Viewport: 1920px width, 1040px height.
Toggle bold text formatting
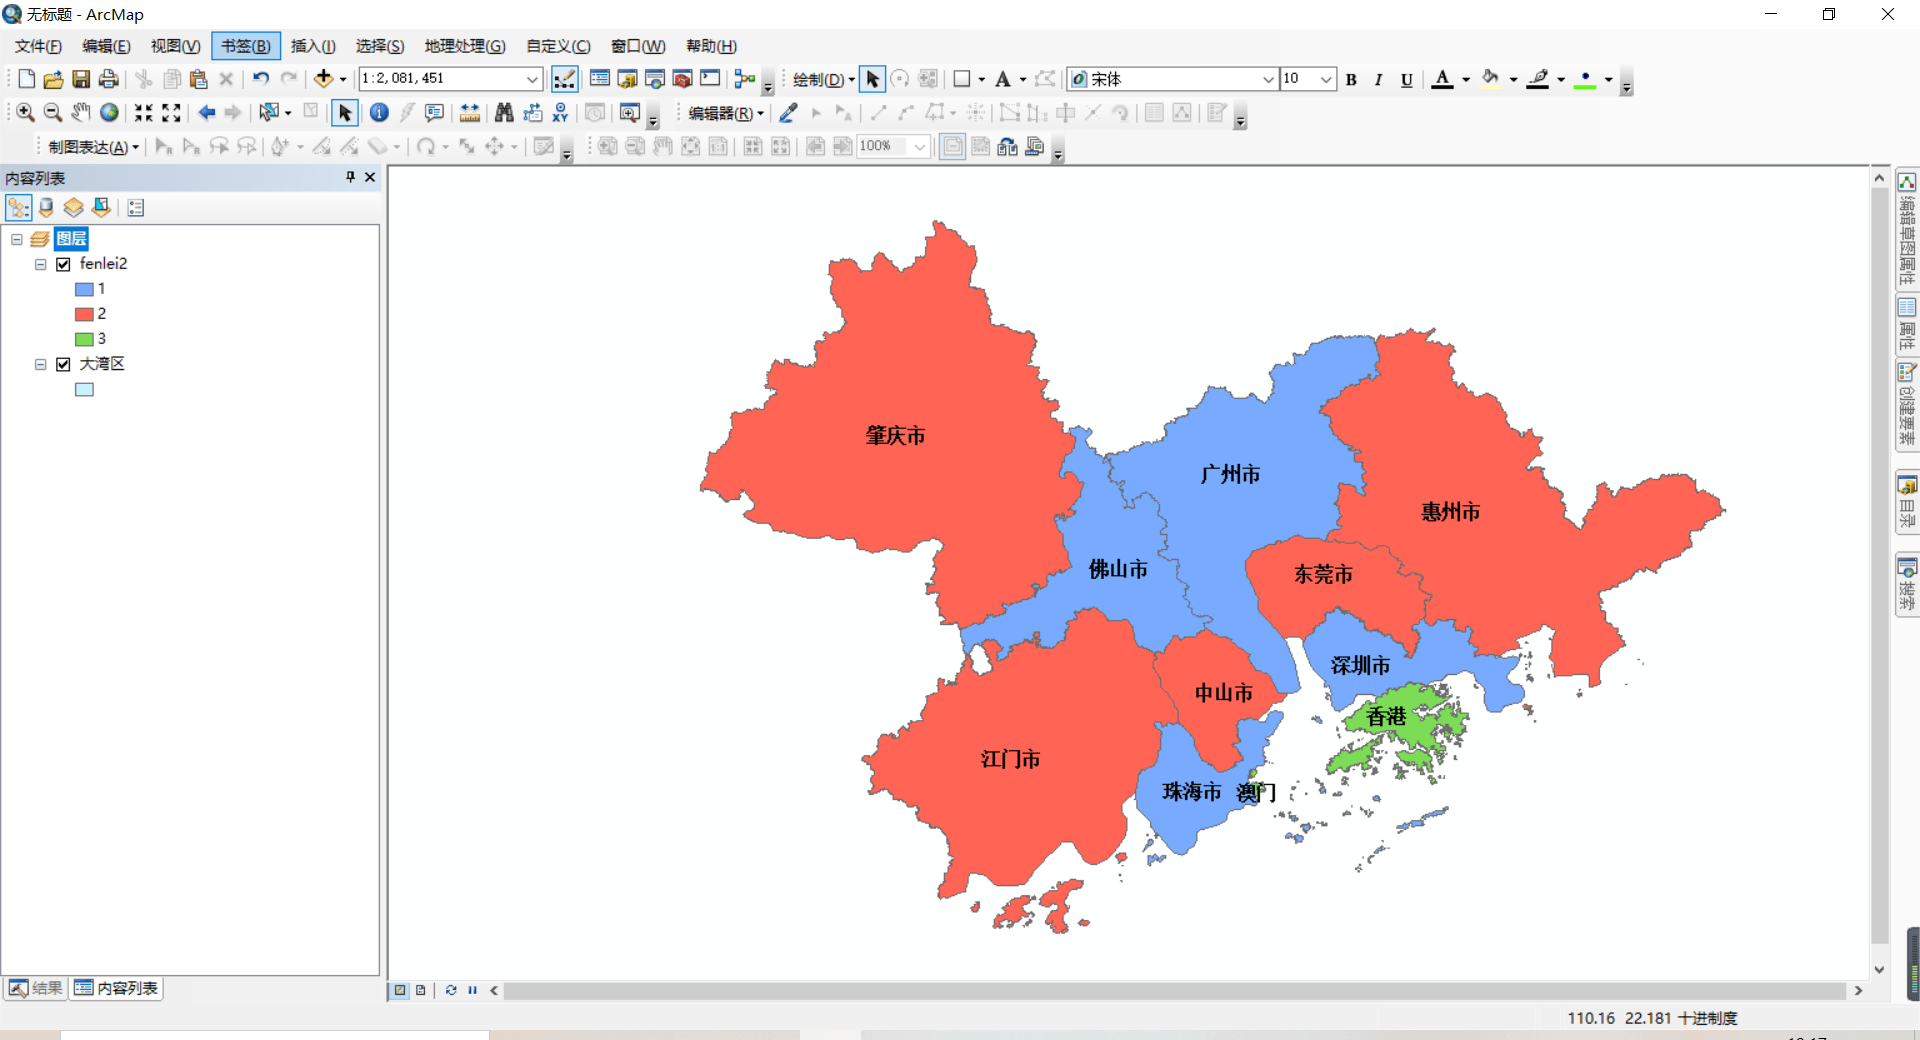(x=1351, y=79)
